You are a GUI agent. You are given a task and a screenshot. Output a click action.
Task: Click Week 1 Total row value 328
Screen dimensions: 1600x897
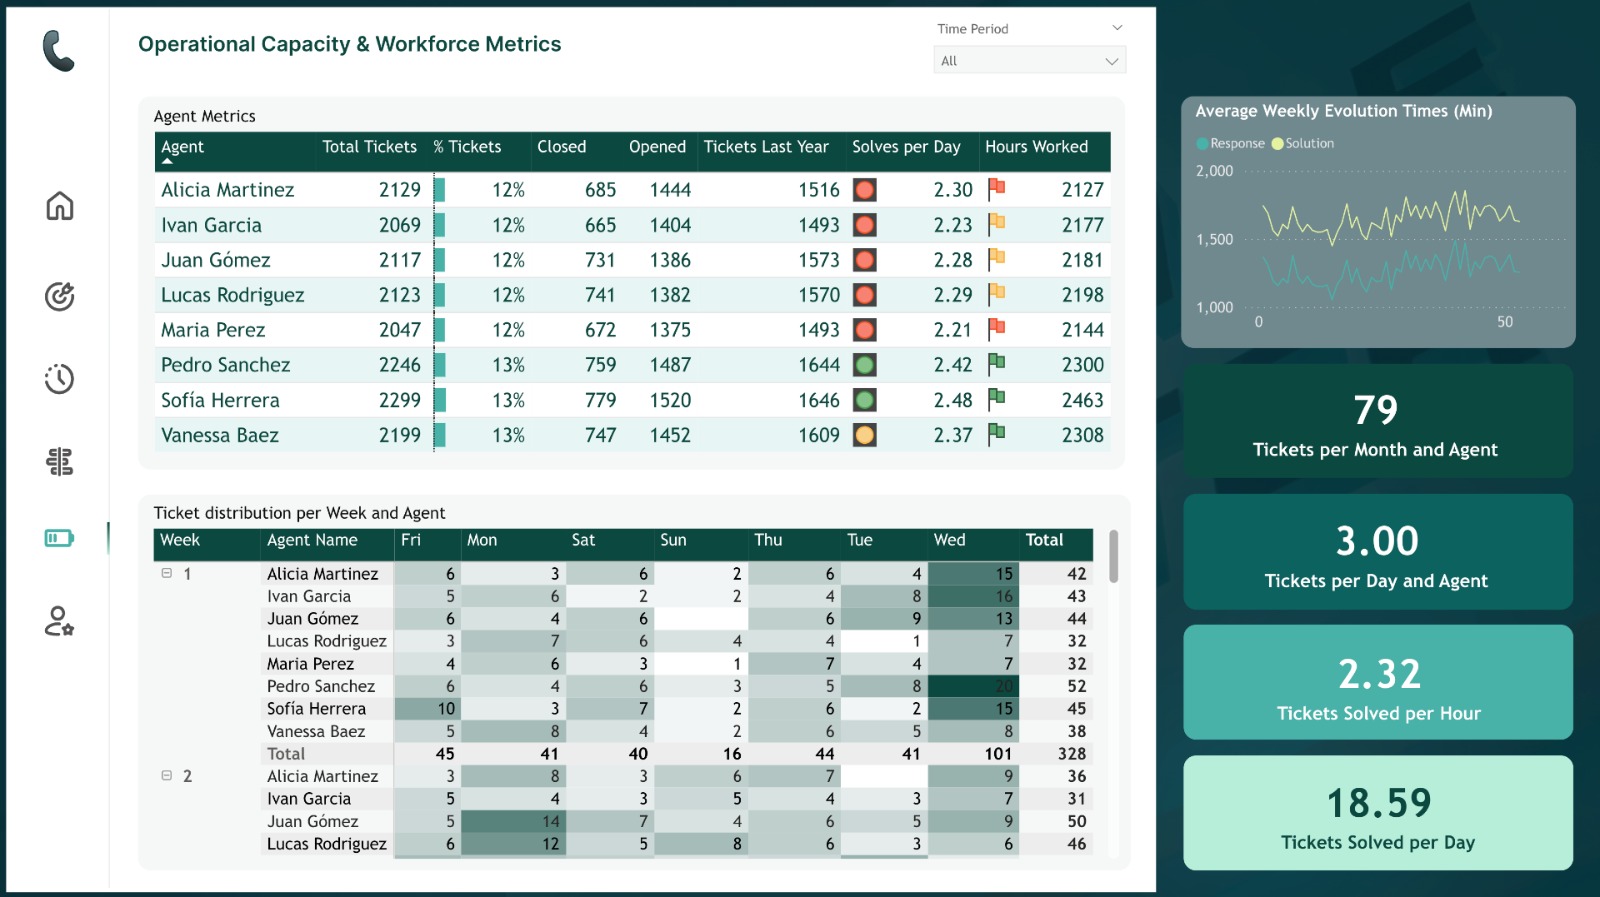[1072, 754]
